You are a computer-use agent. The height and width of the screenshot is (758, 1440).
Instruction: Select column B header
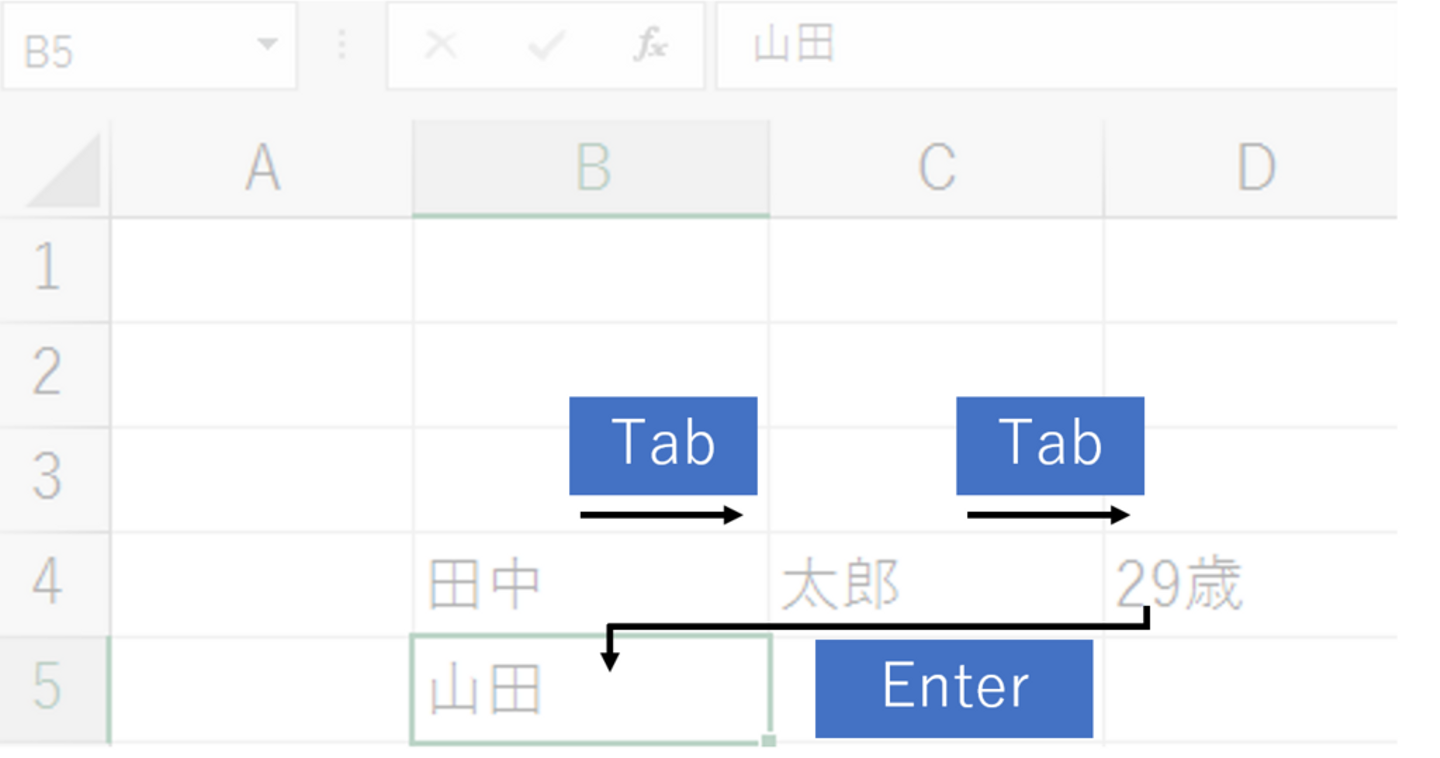(592, 169)
